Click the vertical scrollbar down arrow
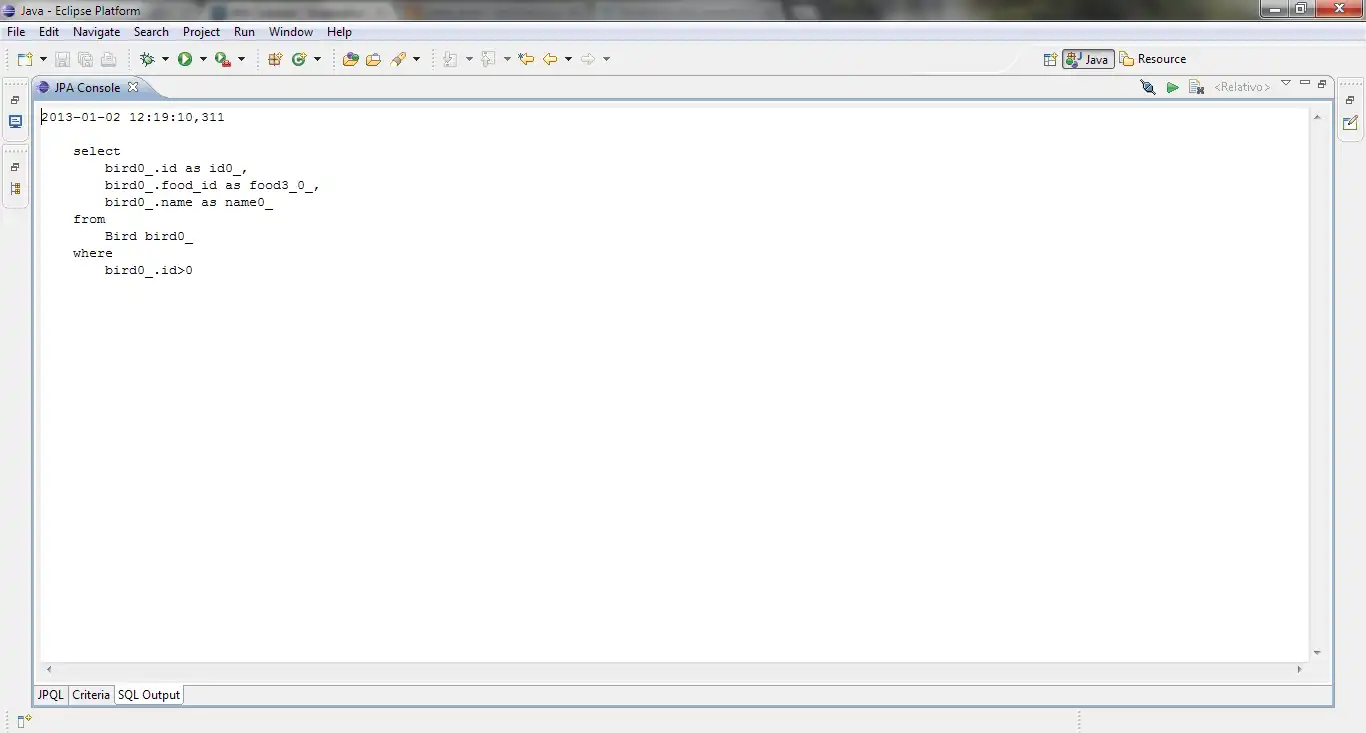 (1317, 653)
